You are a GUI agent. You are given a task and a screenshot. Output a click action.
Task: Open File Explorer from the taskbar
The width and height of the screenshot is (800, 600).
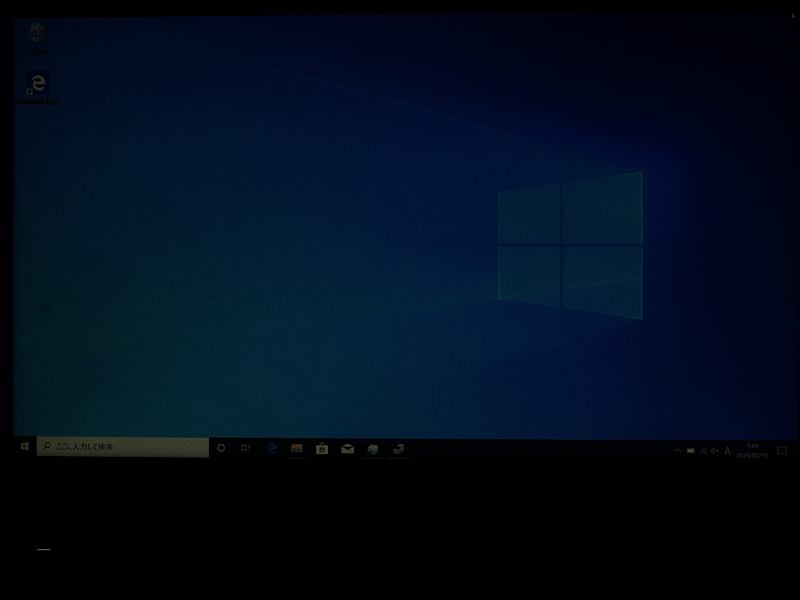tap(296, 448)
